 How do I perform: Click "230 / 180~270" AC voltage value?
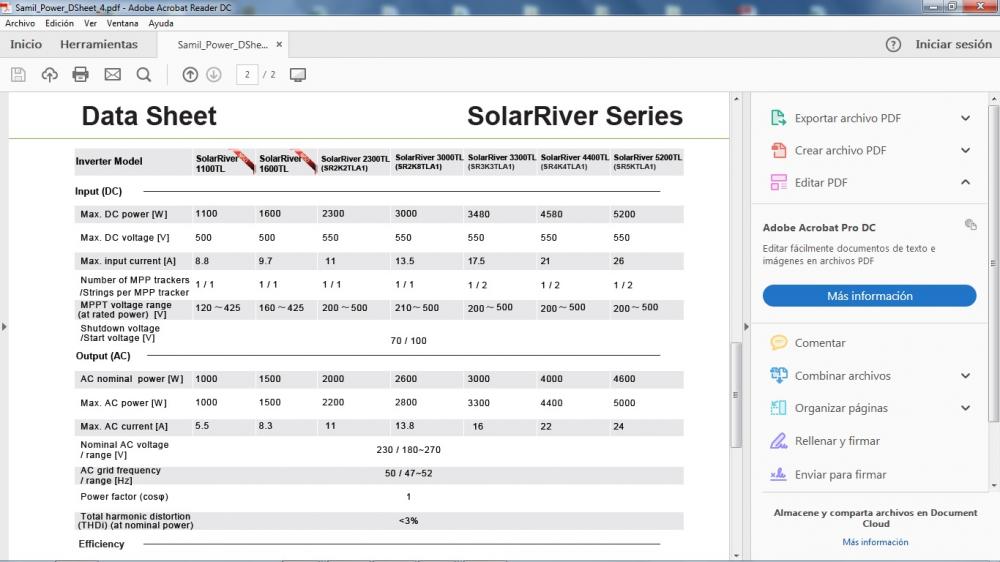(408, 450)
